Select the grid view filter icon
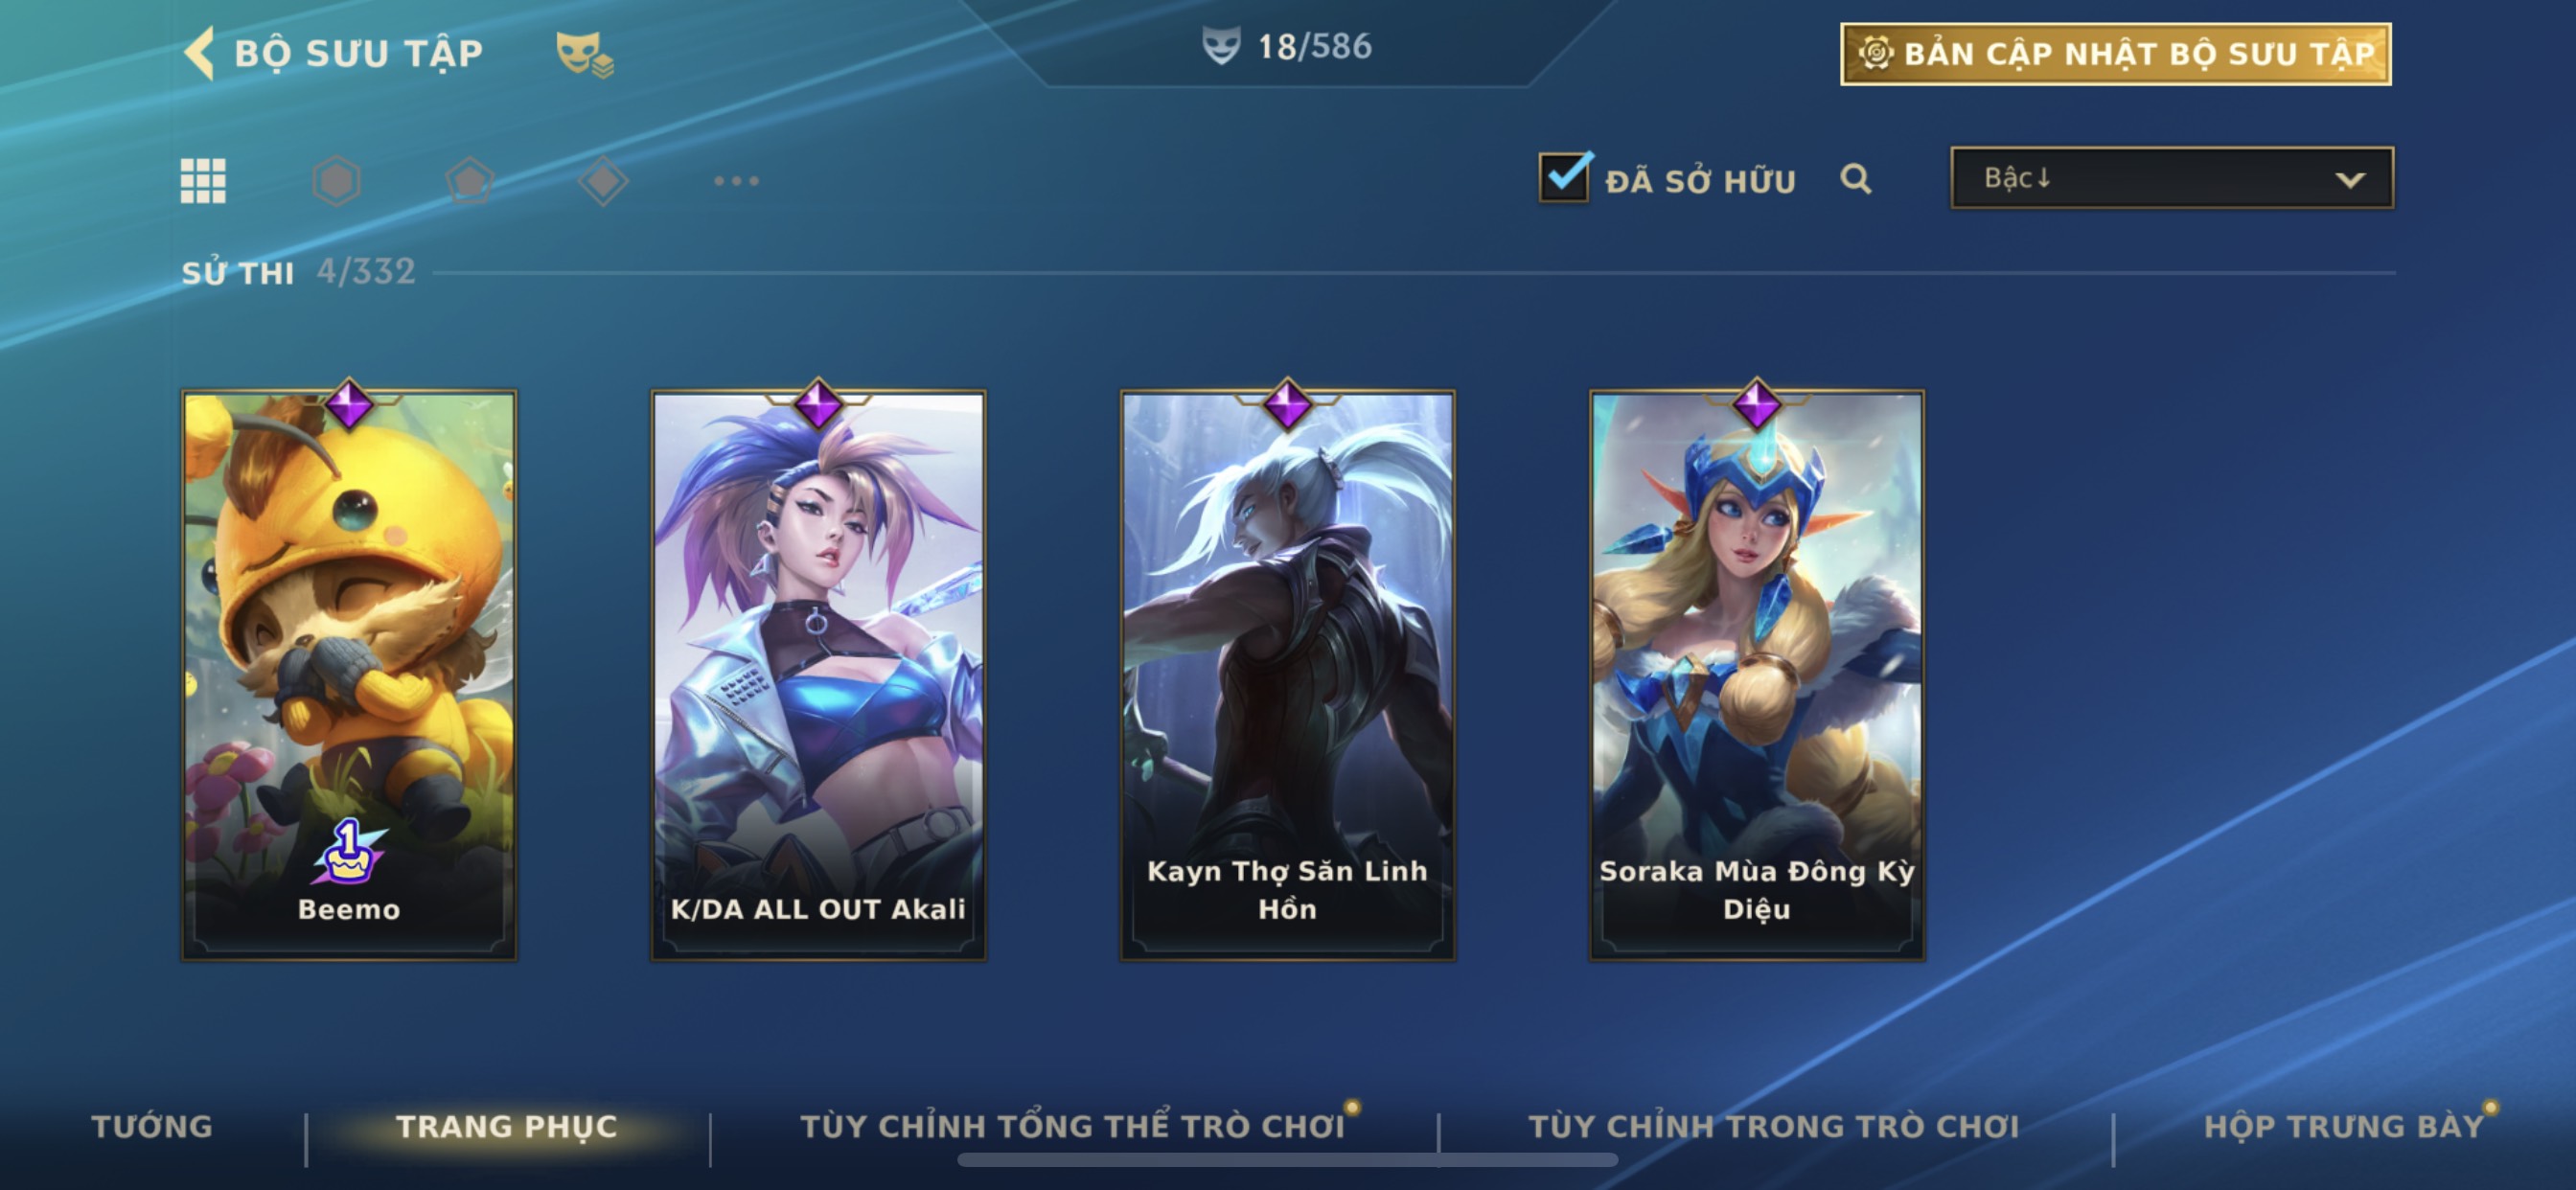Image resolution: width=2576 pixels, height=1190 pixels. click(203, 181)
